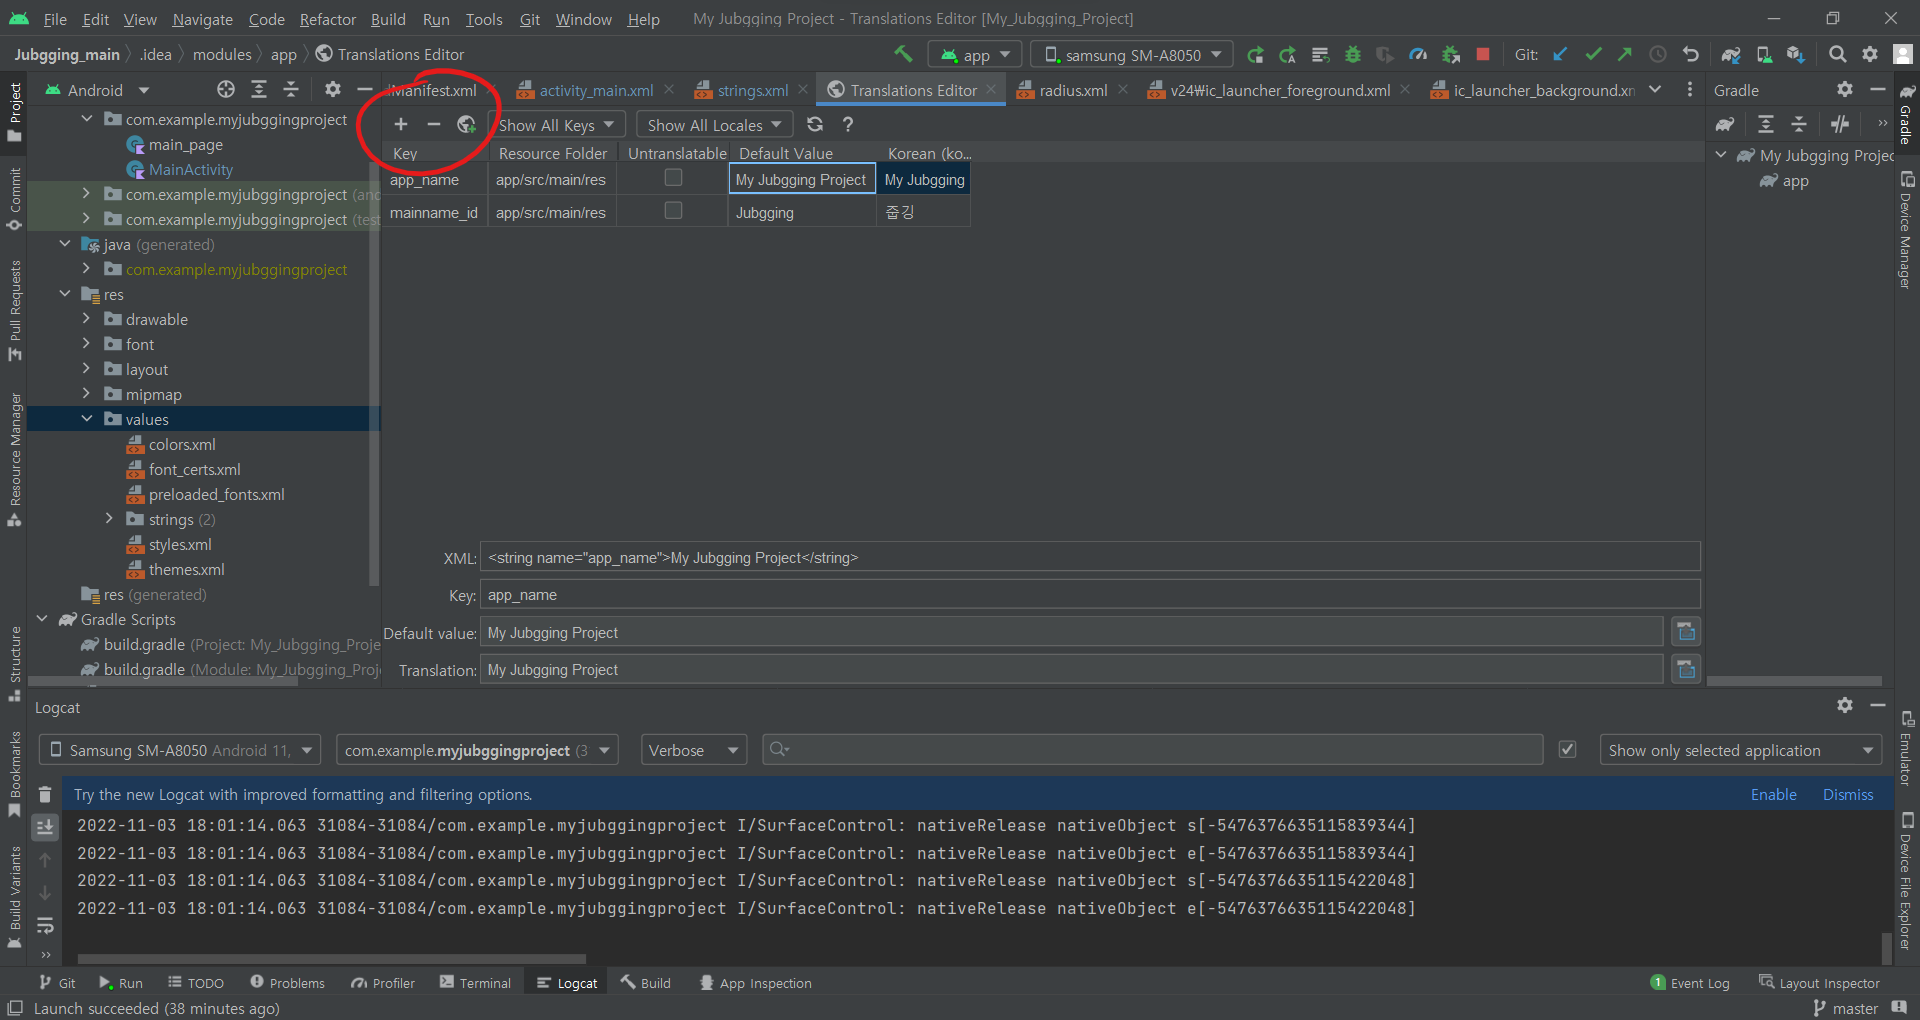Click the Add Locale globe icon
Screen dimensions: 1920x1020
click(x=466, y=124)
